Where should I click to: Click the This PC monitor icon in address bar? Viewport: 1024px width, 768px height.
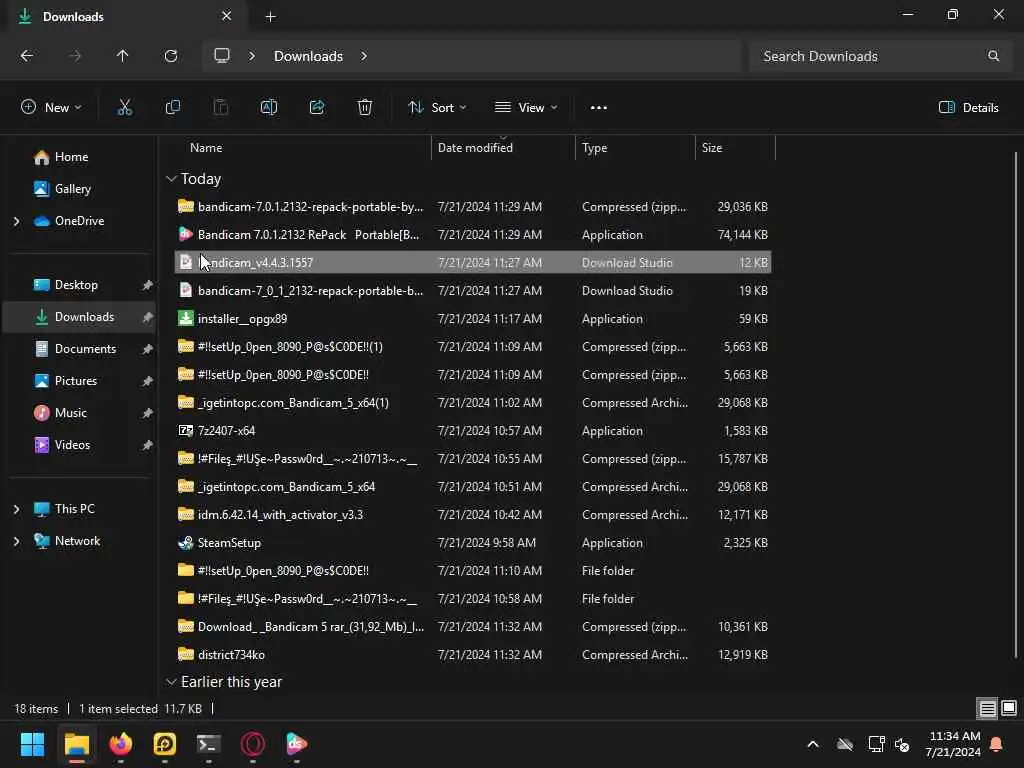click(222, 56)
